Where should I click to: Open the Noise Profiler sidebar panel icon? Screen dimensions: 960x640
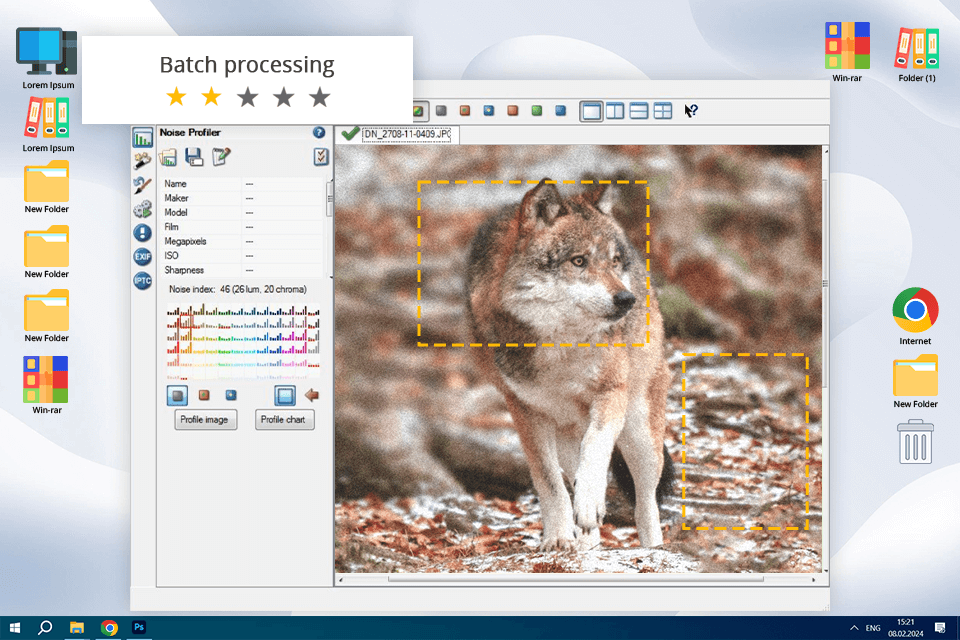pyautogui.click(x=143, y=138)
